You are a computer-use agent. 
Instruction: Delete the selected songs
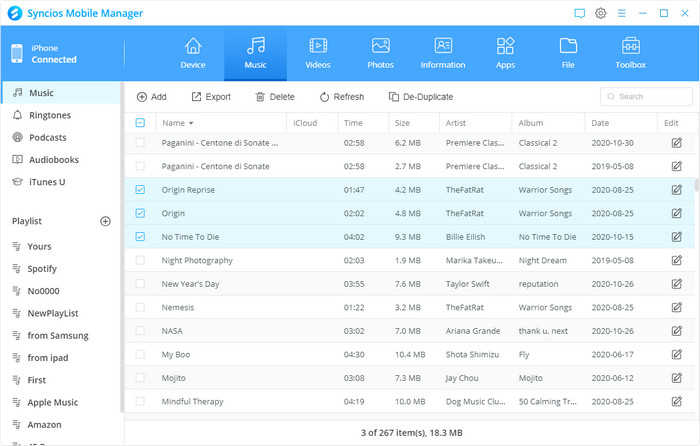click(x=275, y=97)
